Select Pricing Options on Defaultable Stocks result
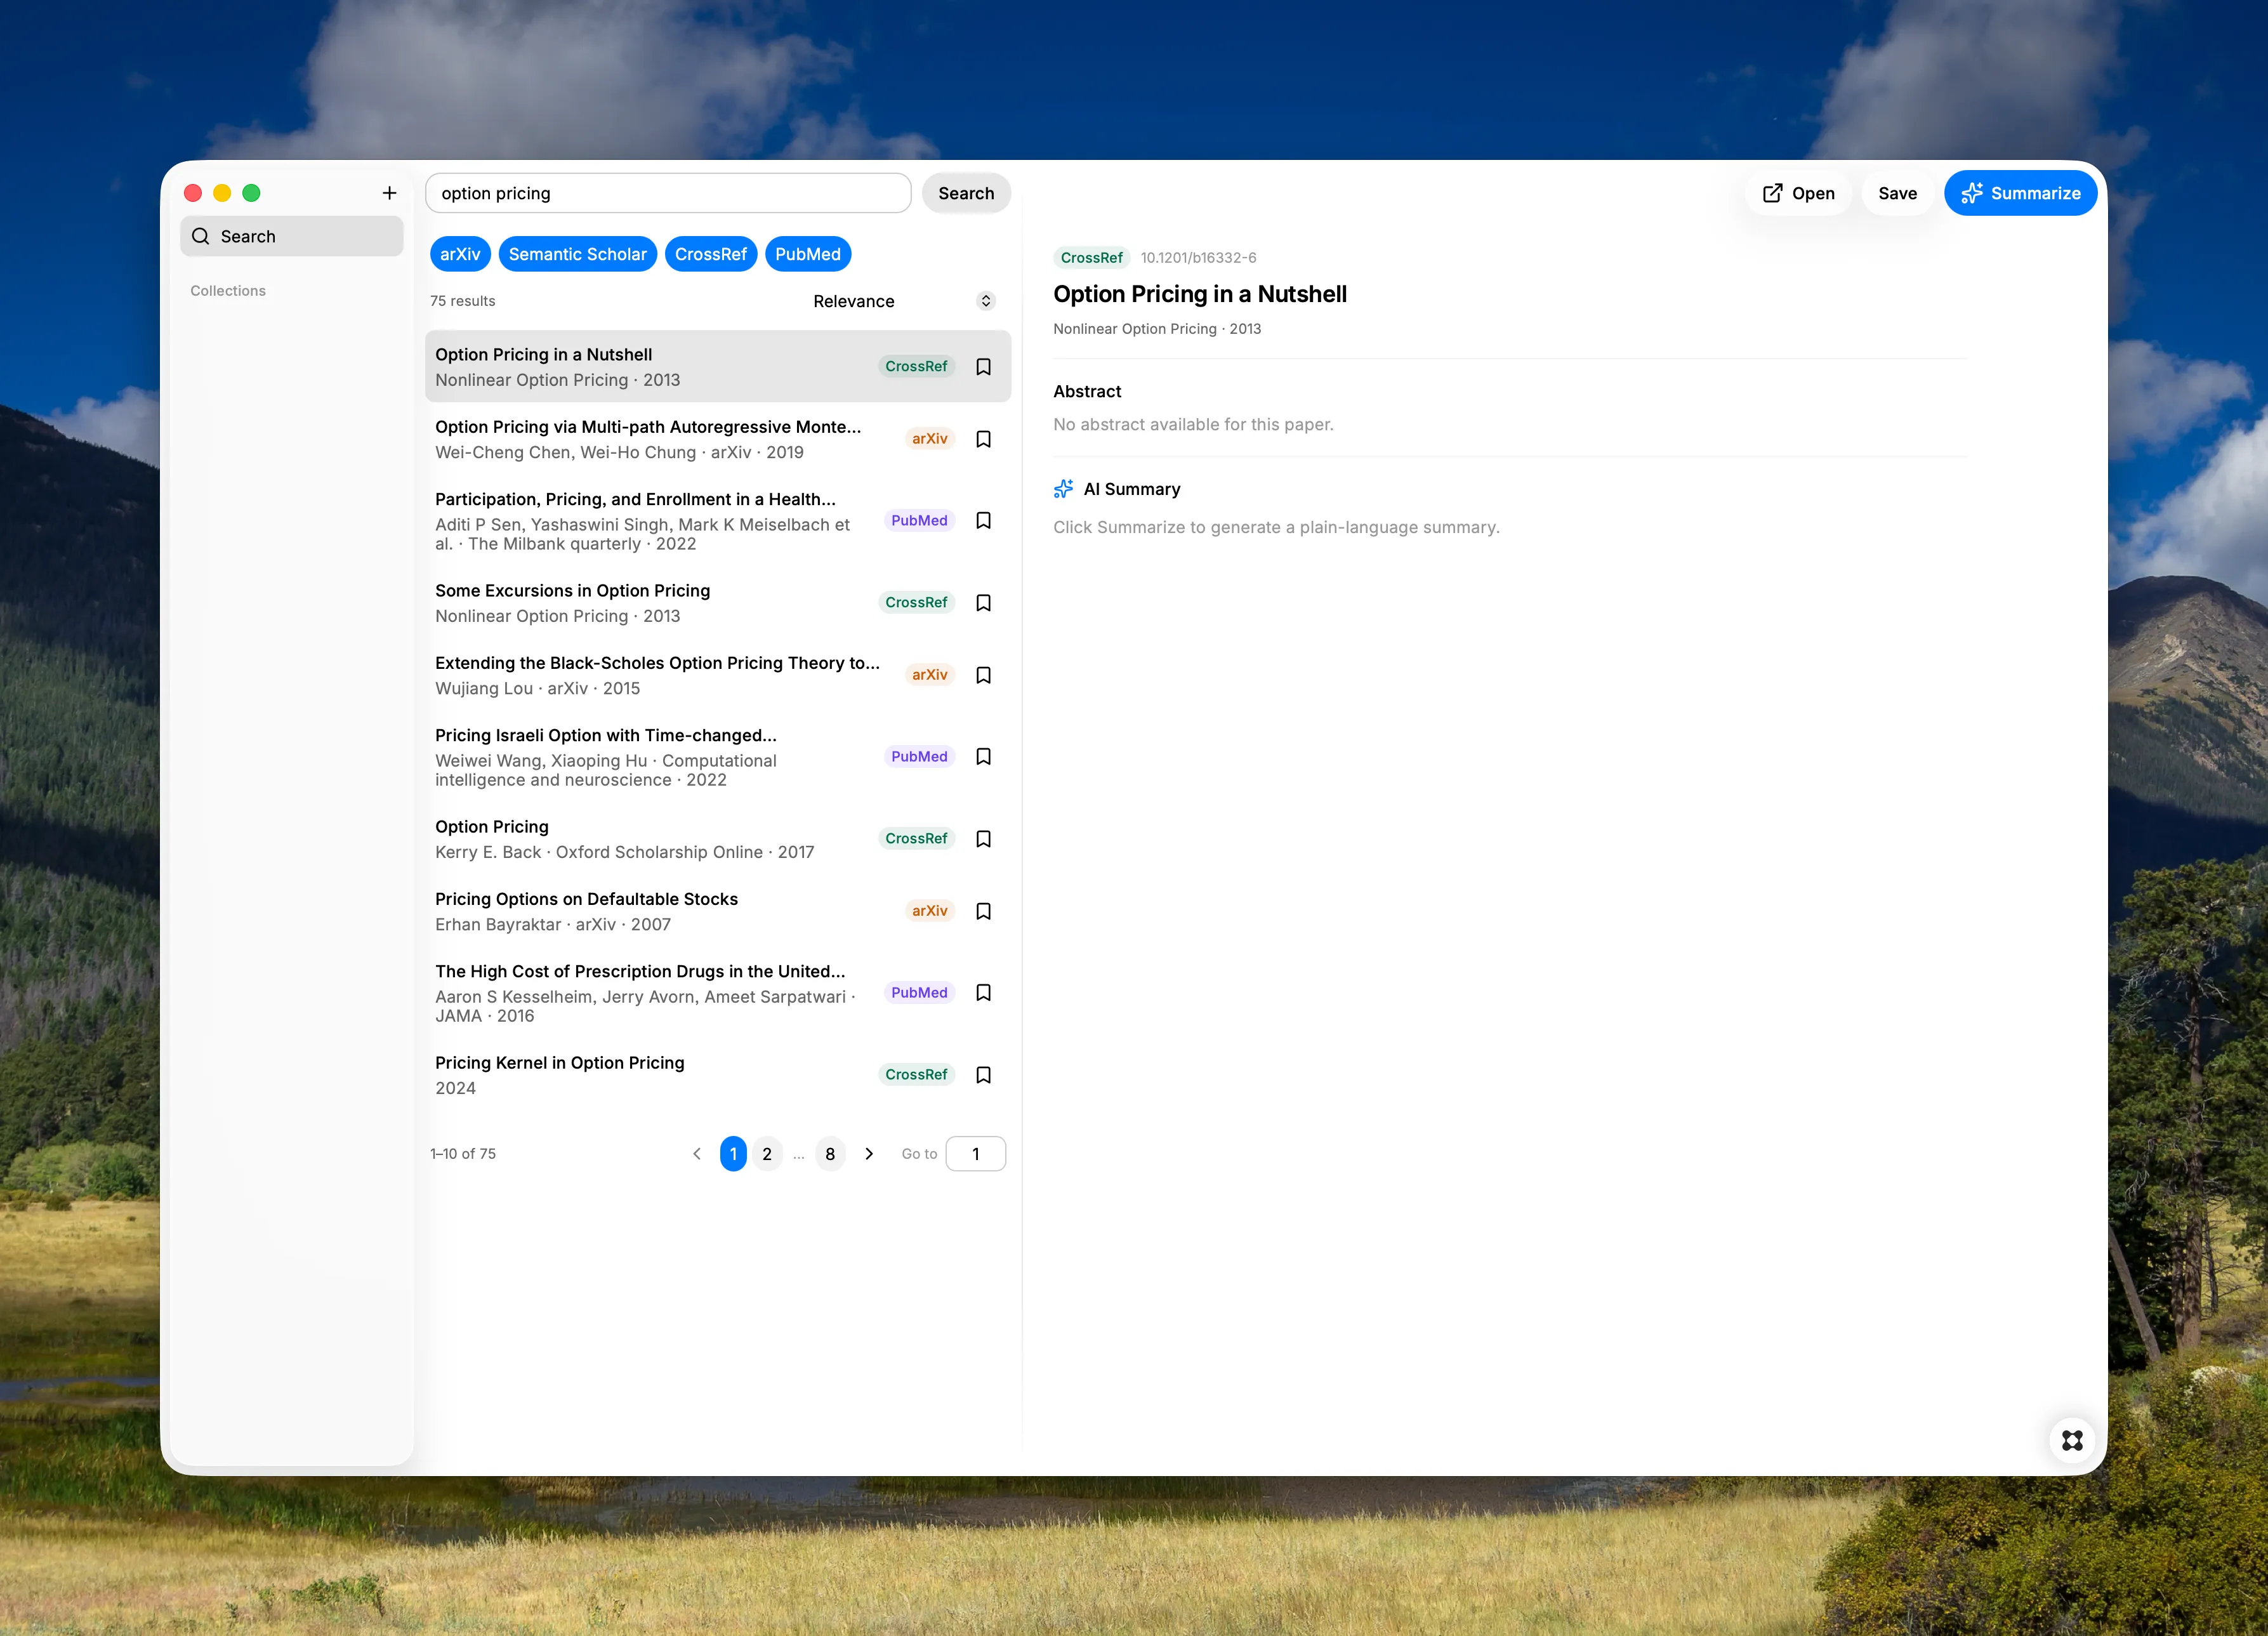The height and width of the screenshot is (1636, 2268). (x=718, y=911)
